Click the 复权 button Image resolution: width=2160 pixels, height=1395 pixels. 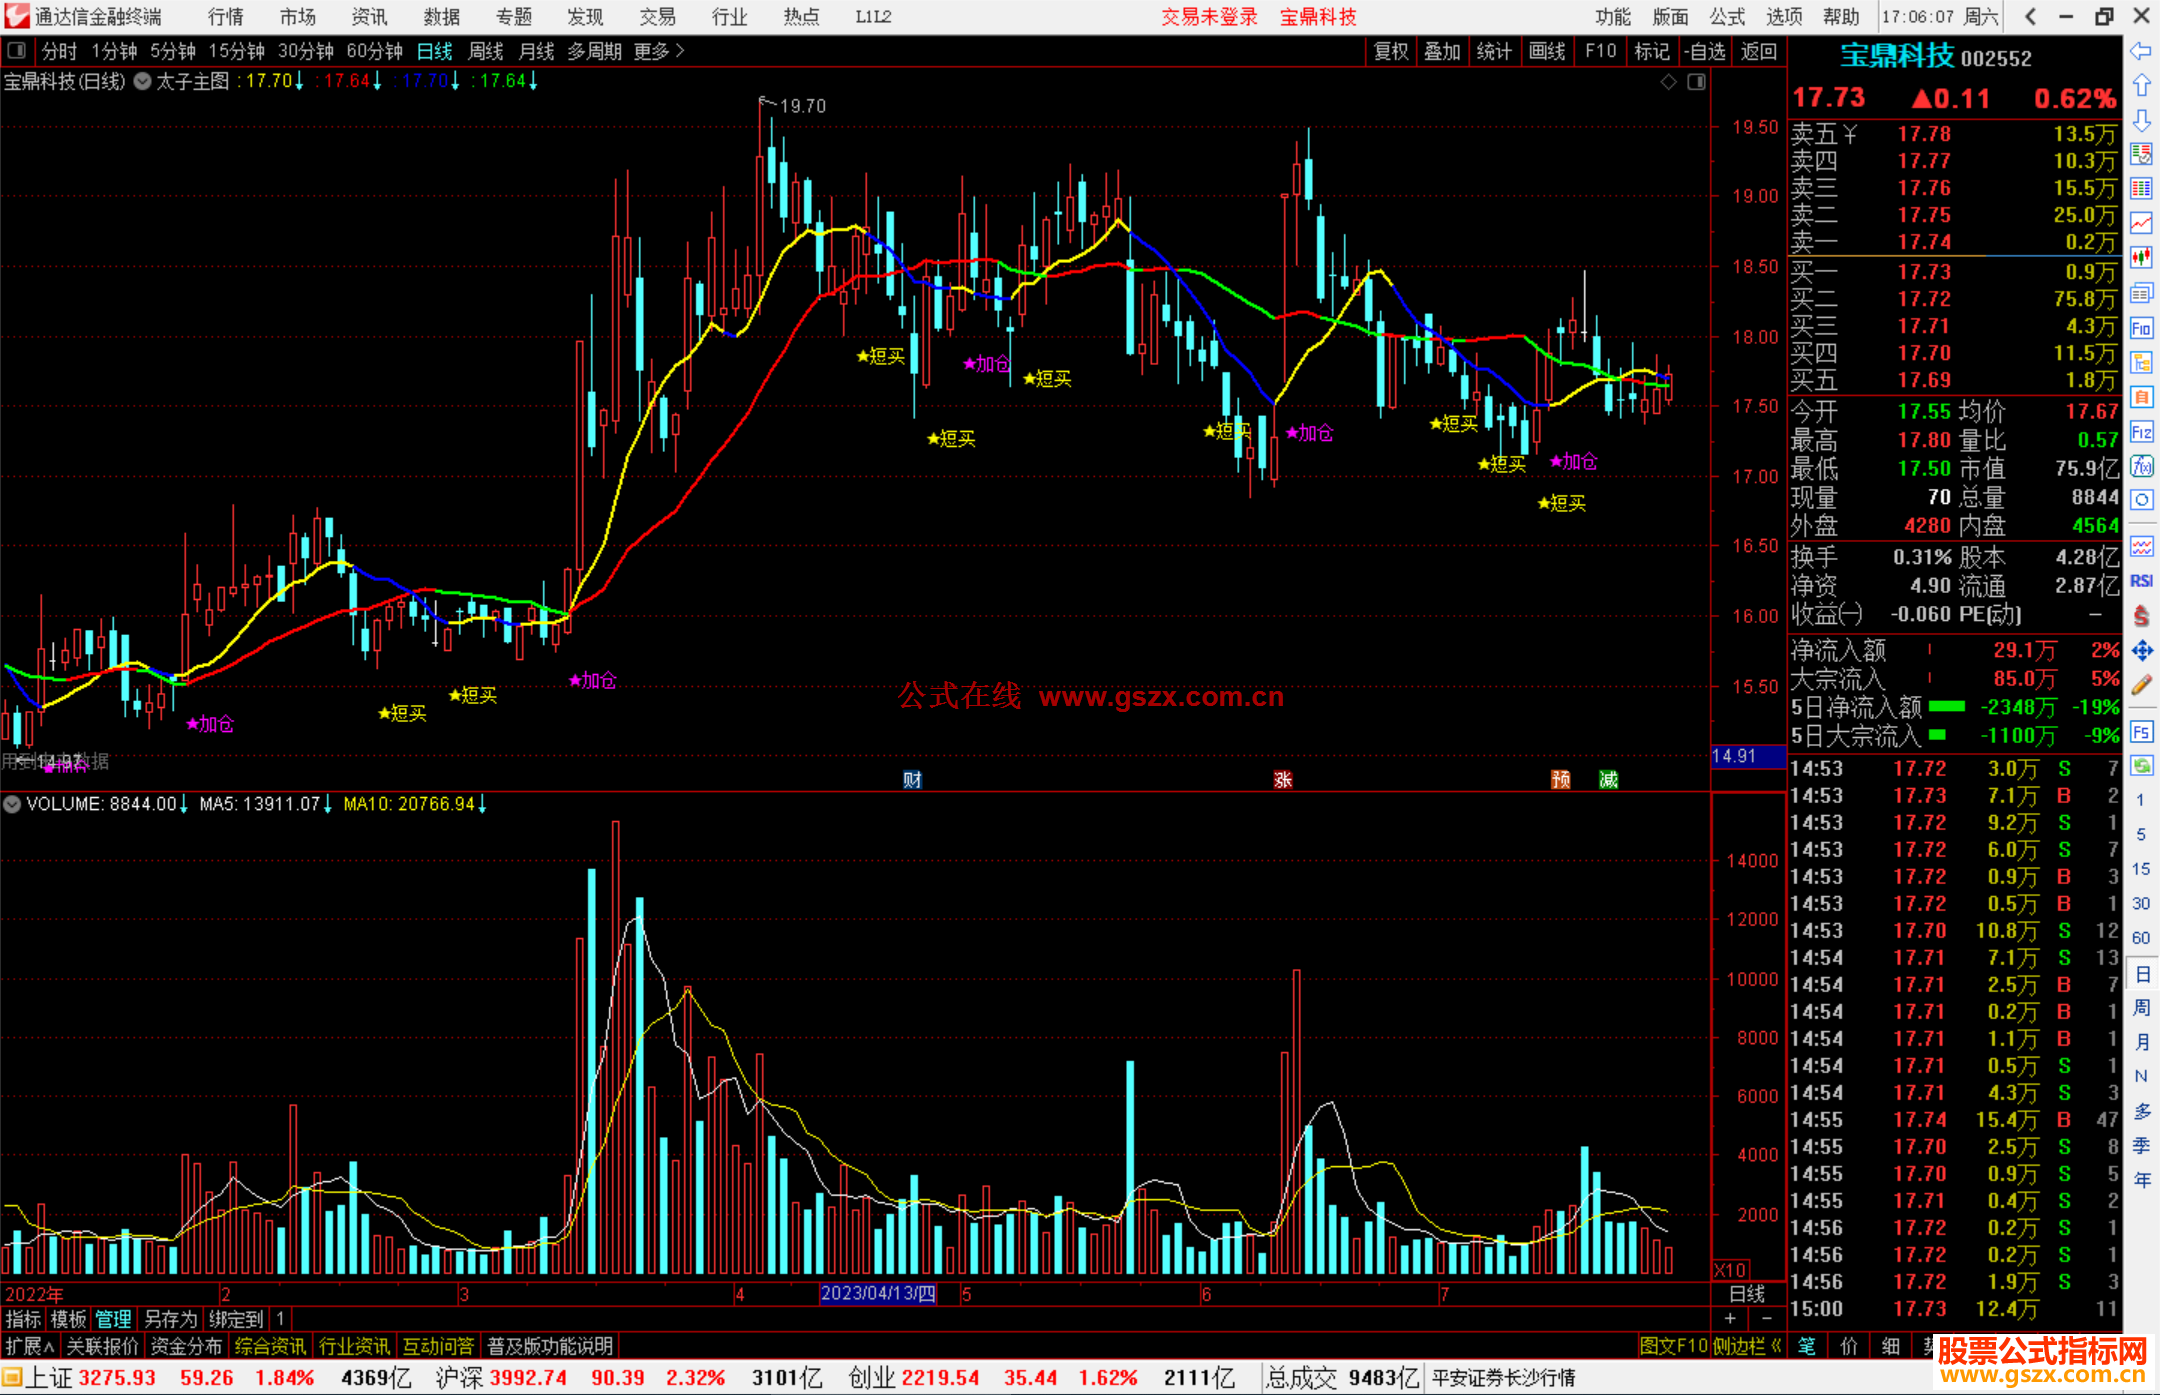point(1390,51)
